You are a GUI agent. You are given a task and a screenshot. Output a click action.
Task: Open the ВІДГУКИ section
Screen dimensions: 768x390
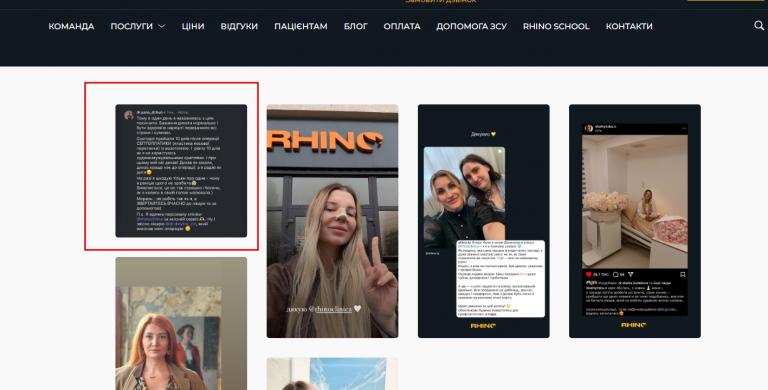click(x=239, y=26)
